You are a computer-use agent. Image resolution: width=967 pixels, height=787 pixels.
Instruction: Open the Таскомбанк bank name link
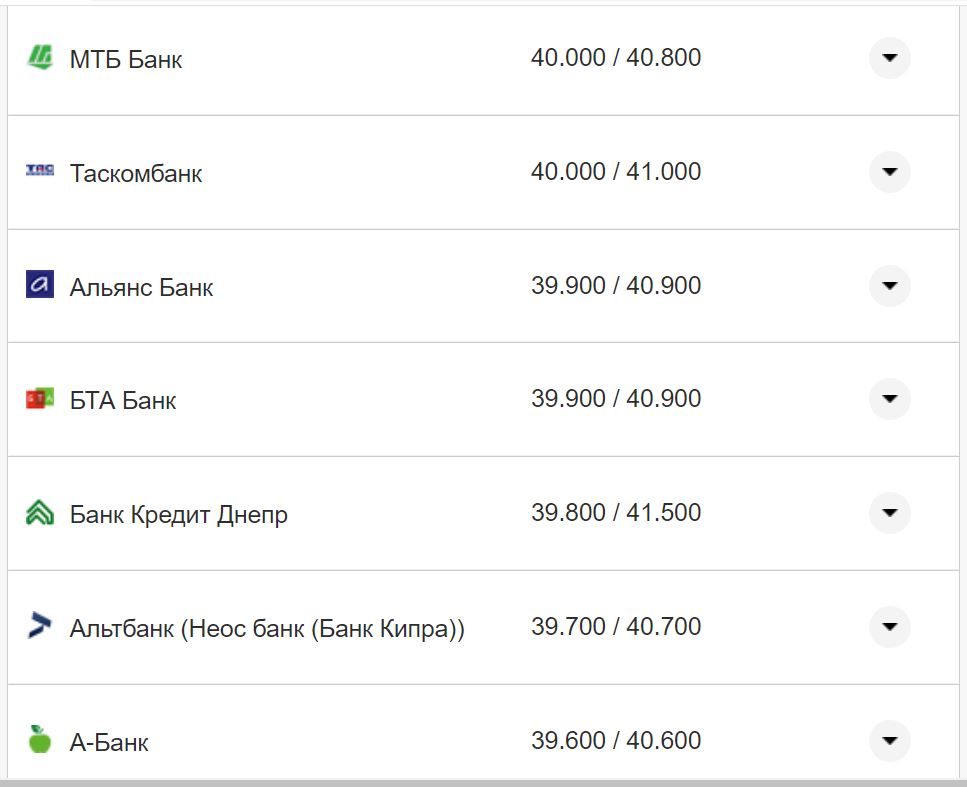136,173
